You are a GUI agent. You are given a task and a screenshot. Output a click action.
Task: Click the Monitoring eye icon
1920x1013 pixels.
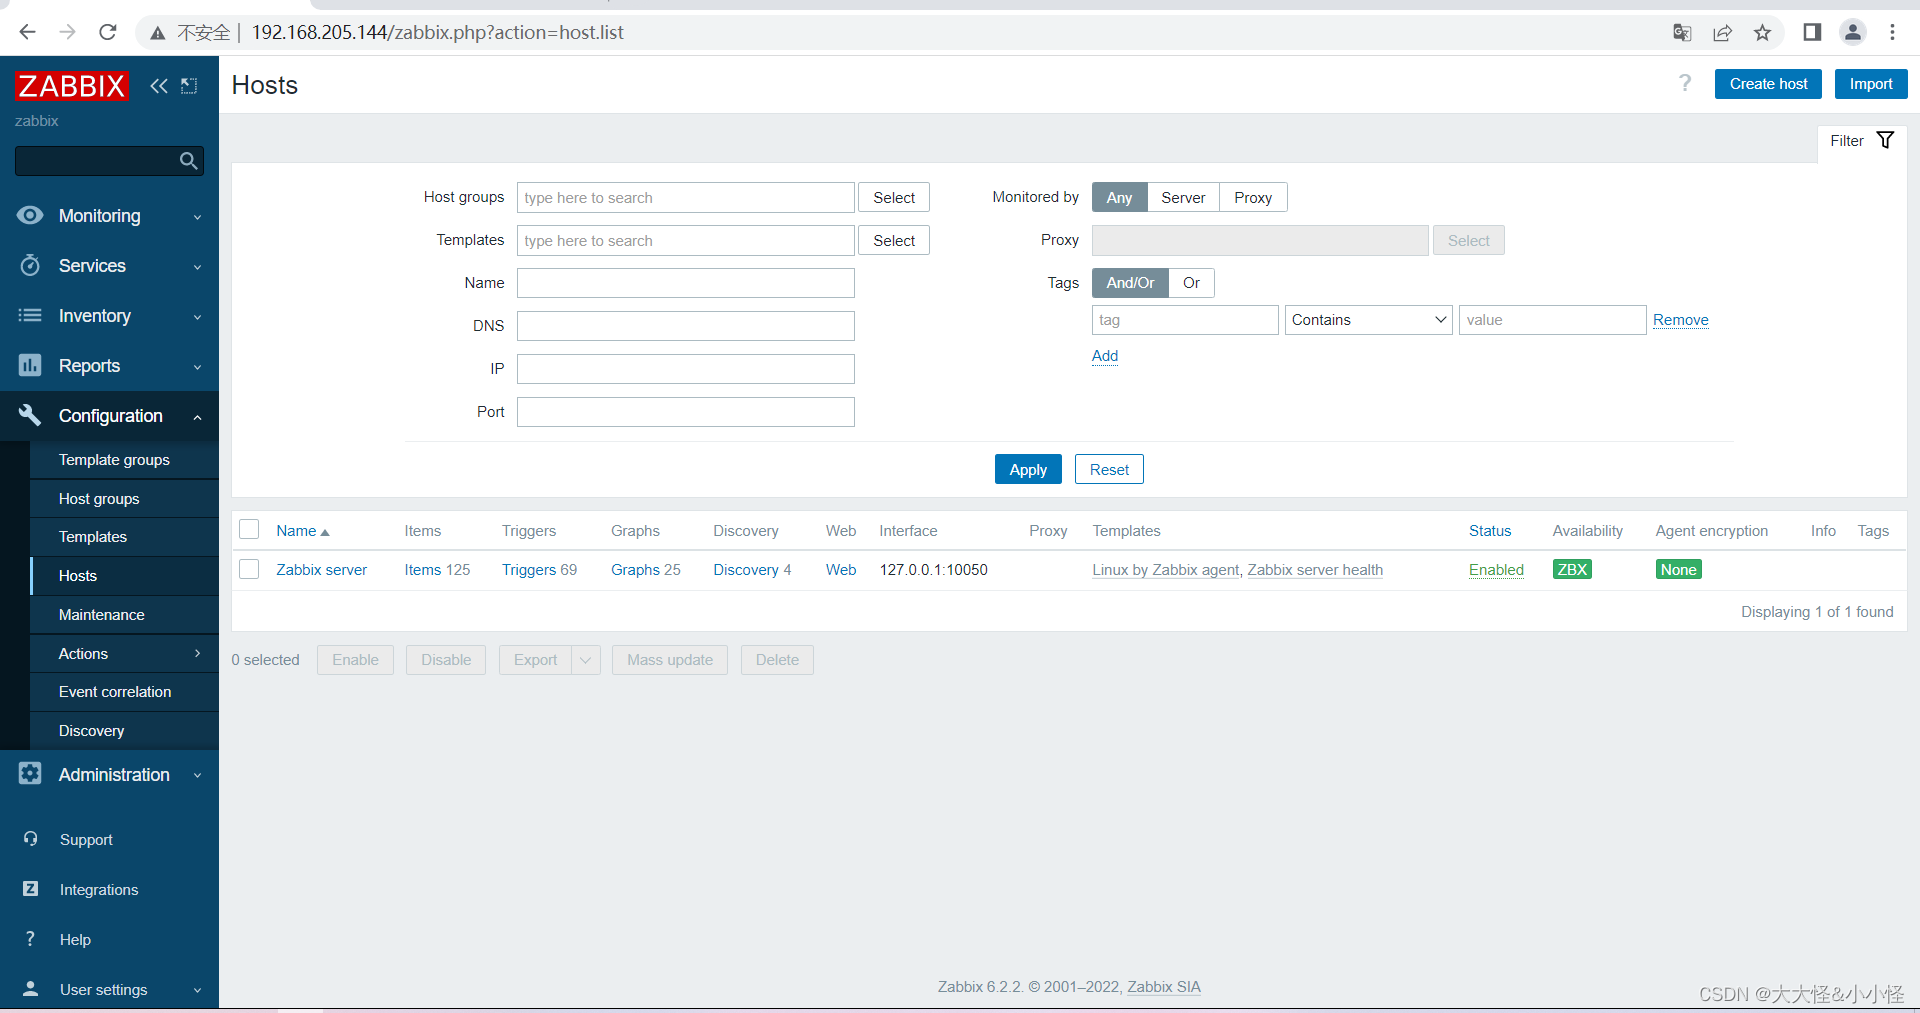30,215
